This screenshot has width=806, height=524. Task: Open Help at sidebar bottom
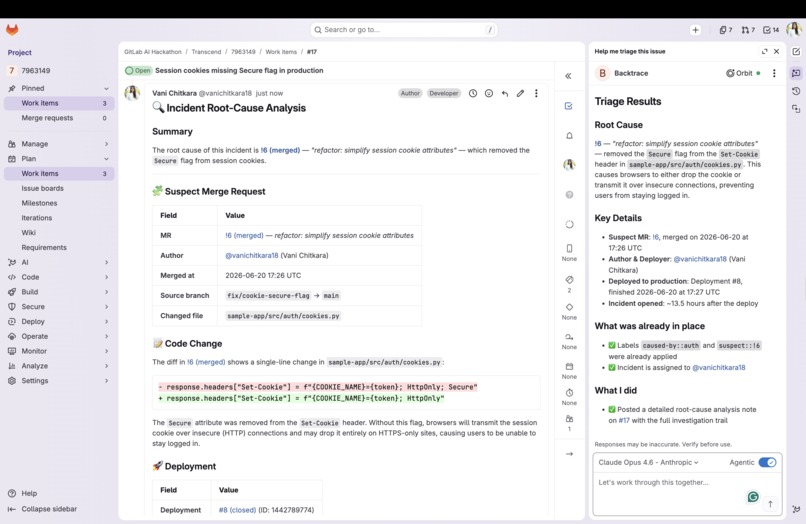pyautogui.click(x=23, y=494)
